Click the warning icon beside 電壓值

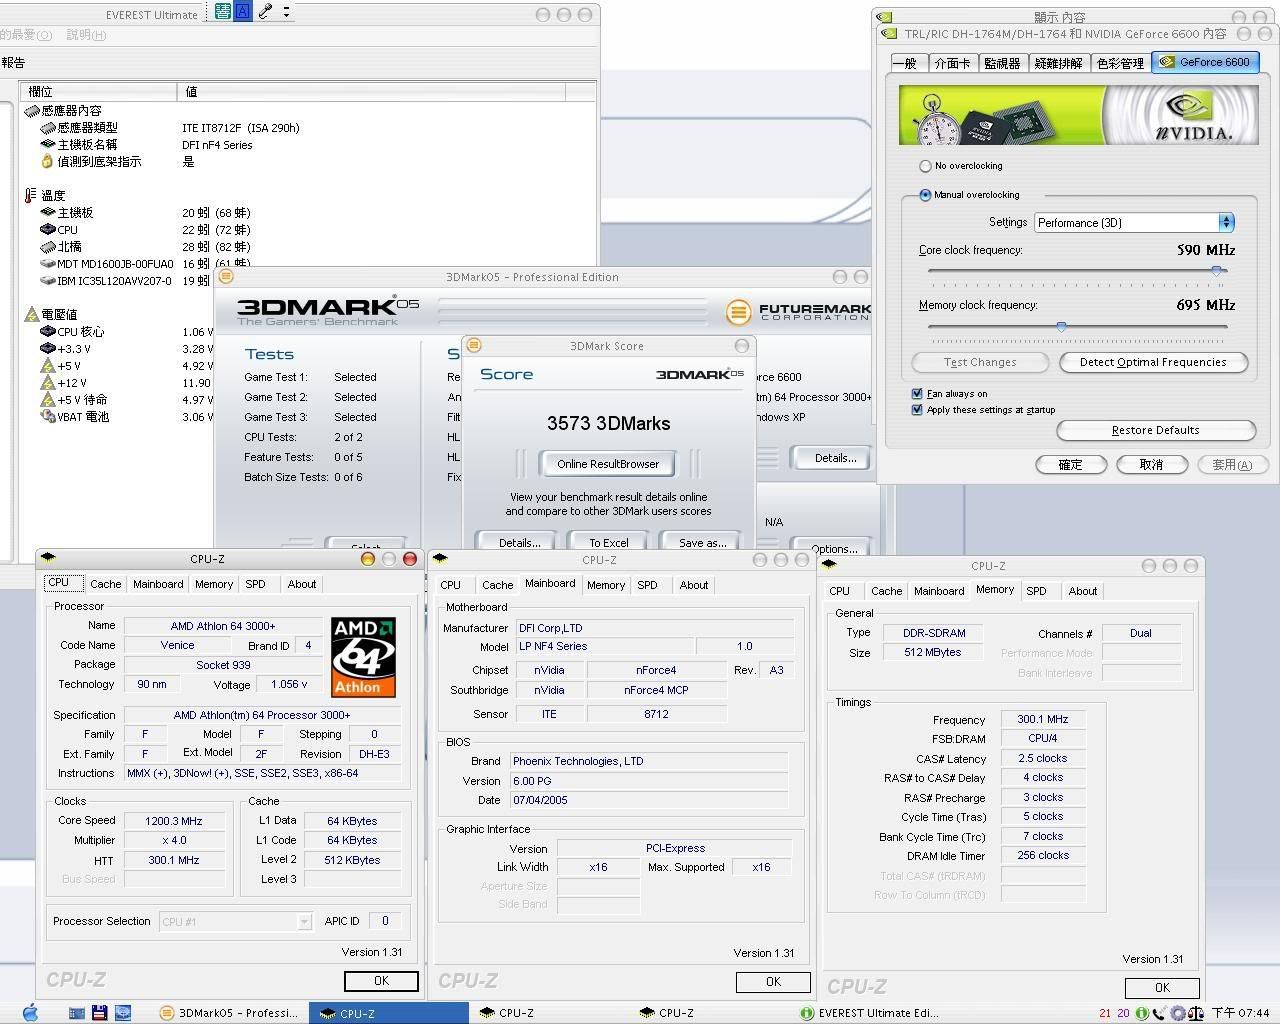click(x=31, y=314)
